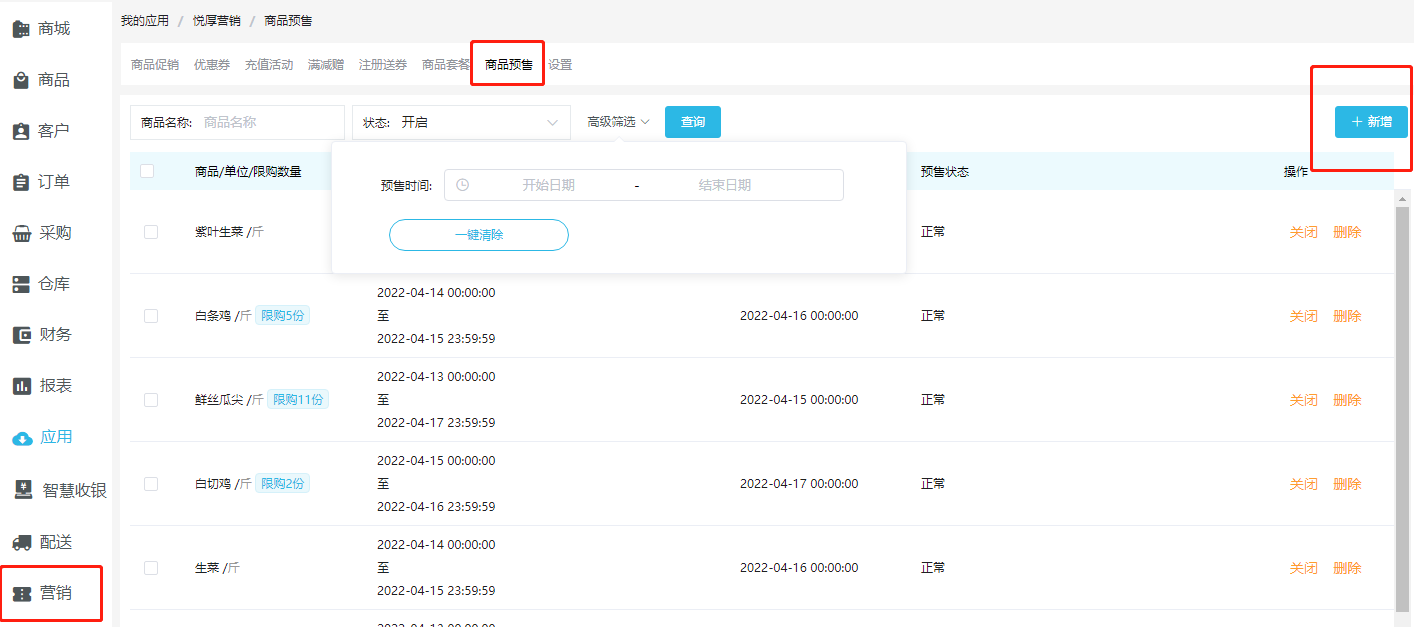
Task: Click the 我的应用 breadcrumb link
Action: click(x=145, y=20)
